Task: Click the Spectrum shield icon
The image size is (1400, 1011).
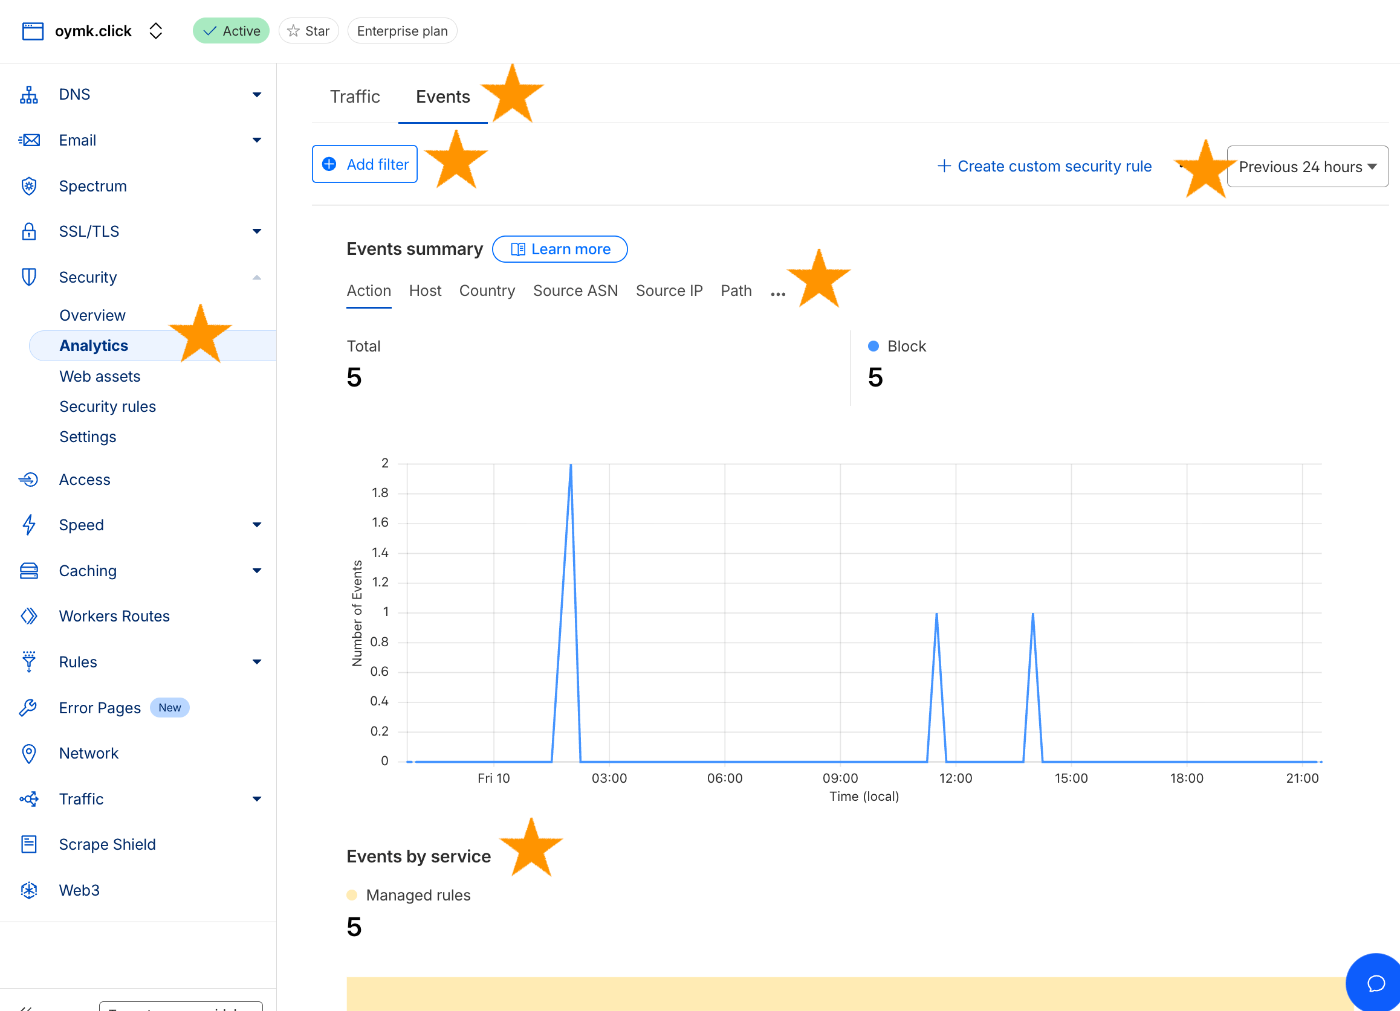Action: pyautogui.click(x=29, y=186)
